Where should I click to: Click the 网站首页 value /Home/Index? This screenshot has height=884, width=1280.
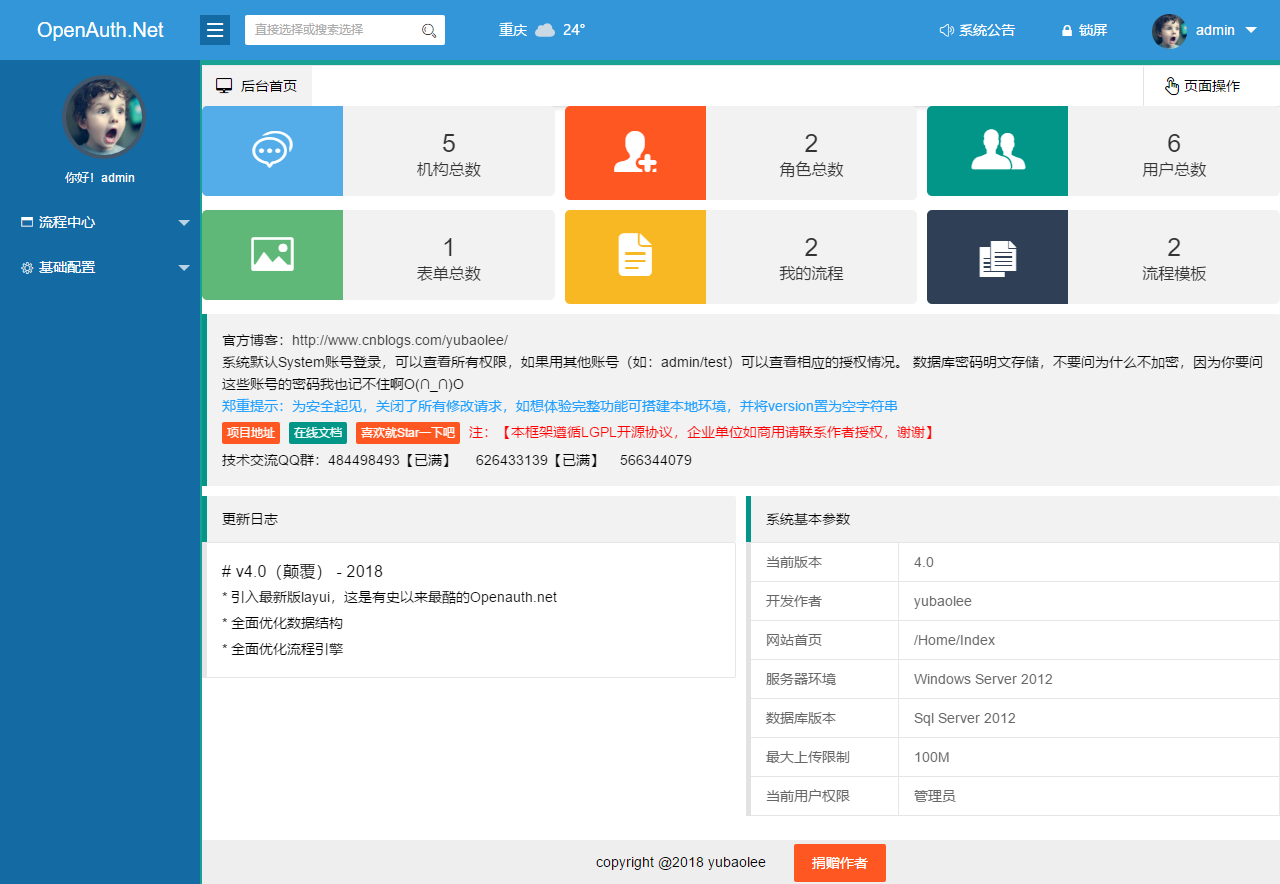955,640
